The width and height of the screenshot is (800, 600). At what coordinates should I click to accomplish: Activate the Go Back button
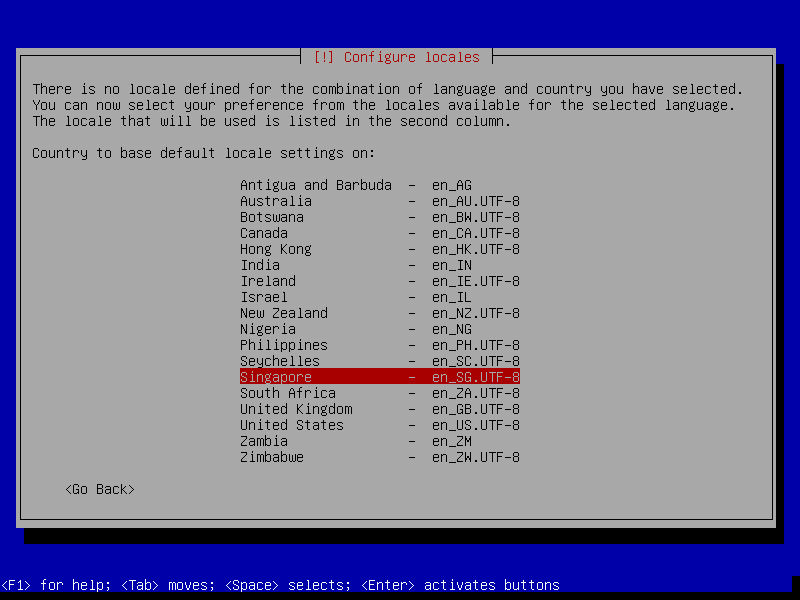100,489
